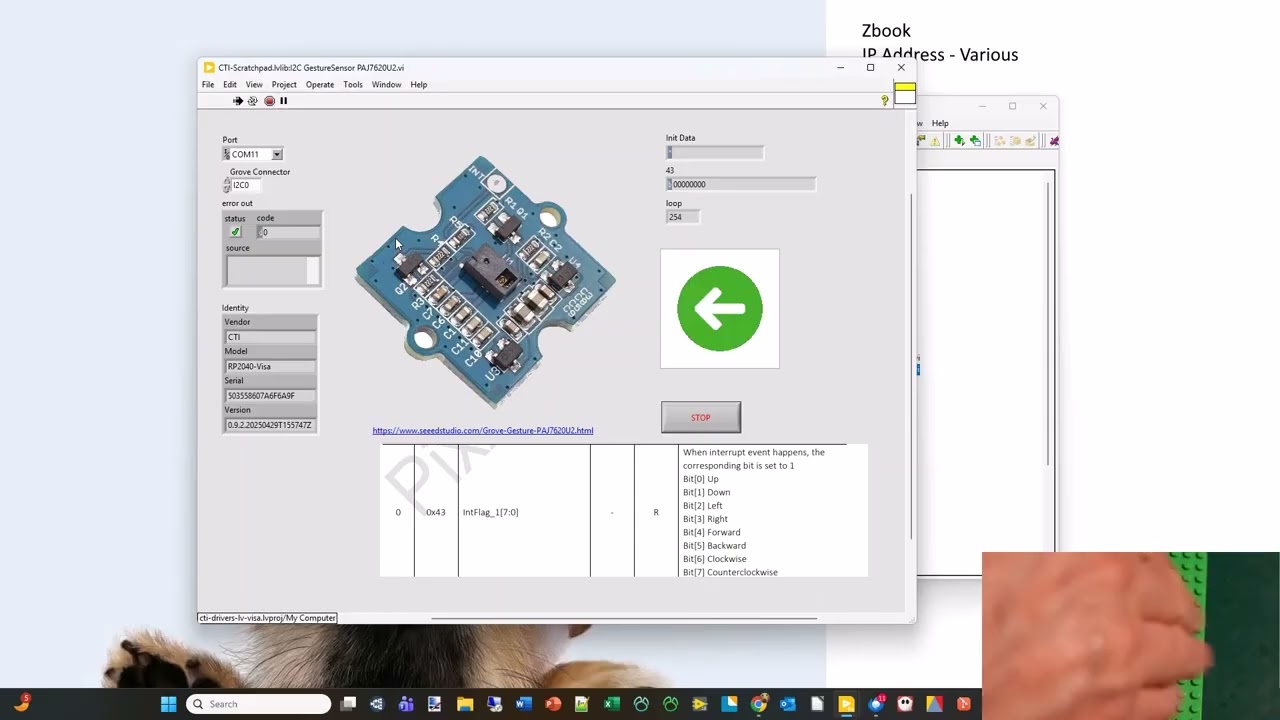Click the STOP button
The image size is (1280, 720).
point(701,417)
